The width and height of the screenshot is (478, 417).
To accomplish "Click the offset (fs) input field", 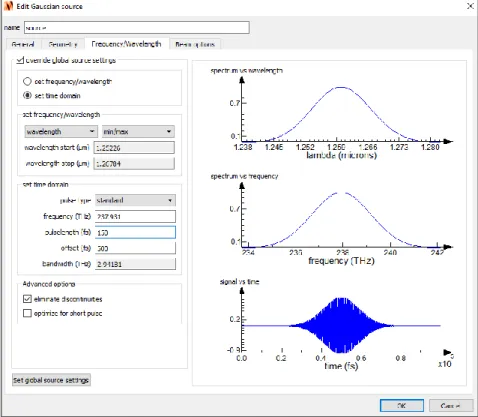I will click(135, 248).
